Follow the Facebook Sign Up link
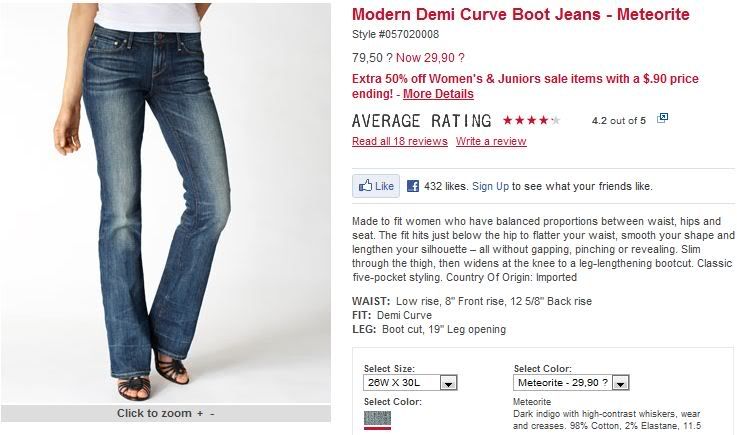Screen dimensions: 737x435 coord(490,186)
